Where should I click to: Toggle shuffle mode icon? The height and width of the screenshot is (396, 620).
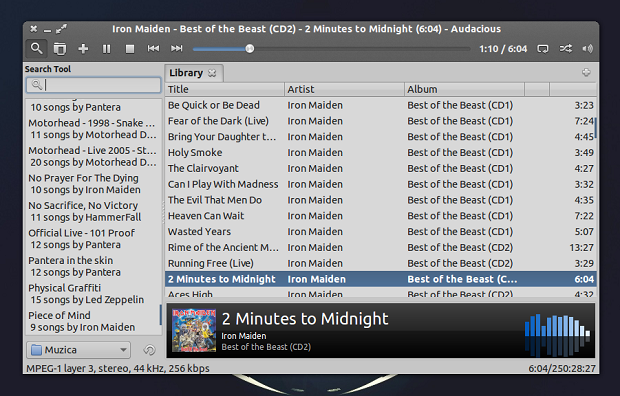click(x=565, y=48)
